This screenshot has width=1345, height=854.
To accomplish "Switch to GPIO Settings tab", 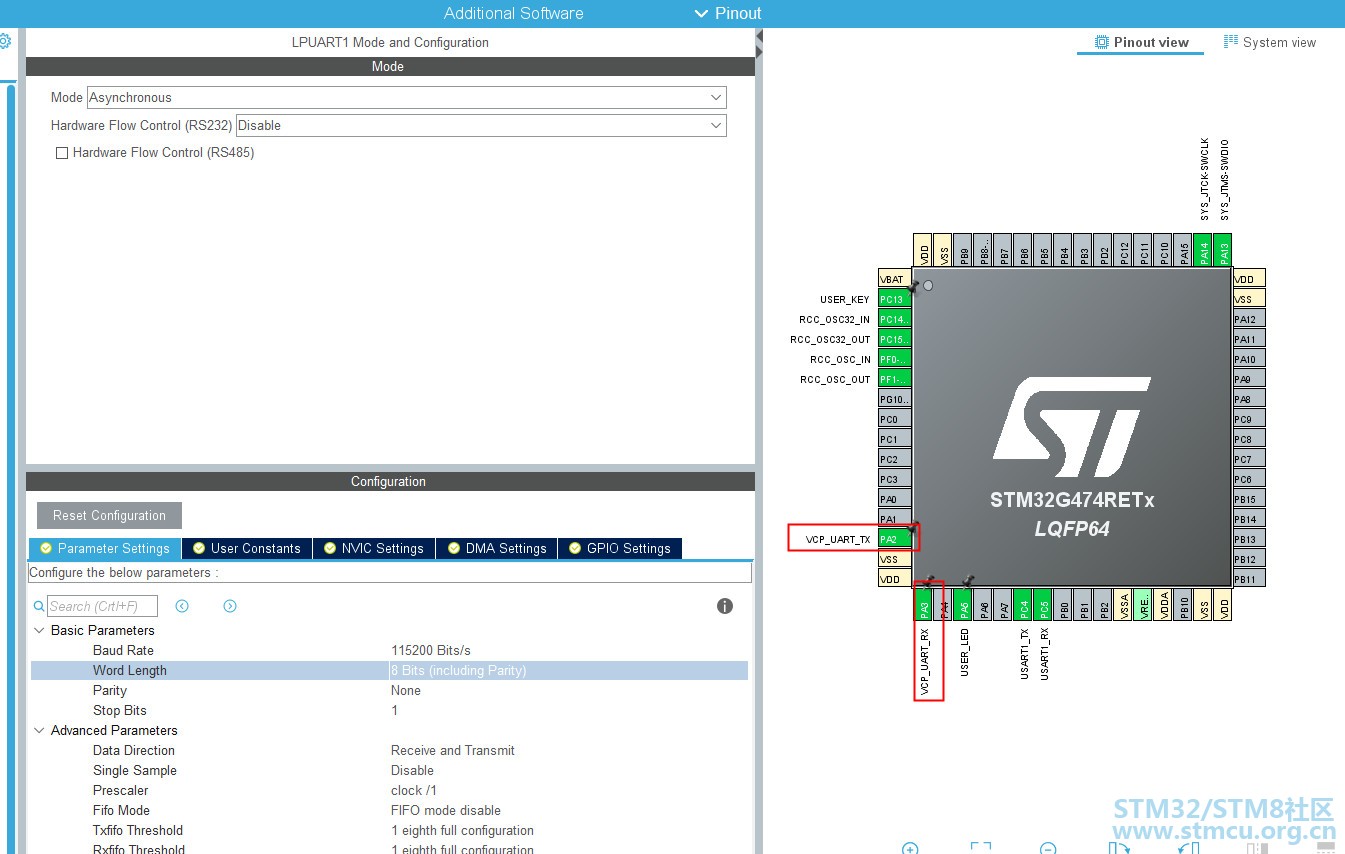I will coord(620,548).
